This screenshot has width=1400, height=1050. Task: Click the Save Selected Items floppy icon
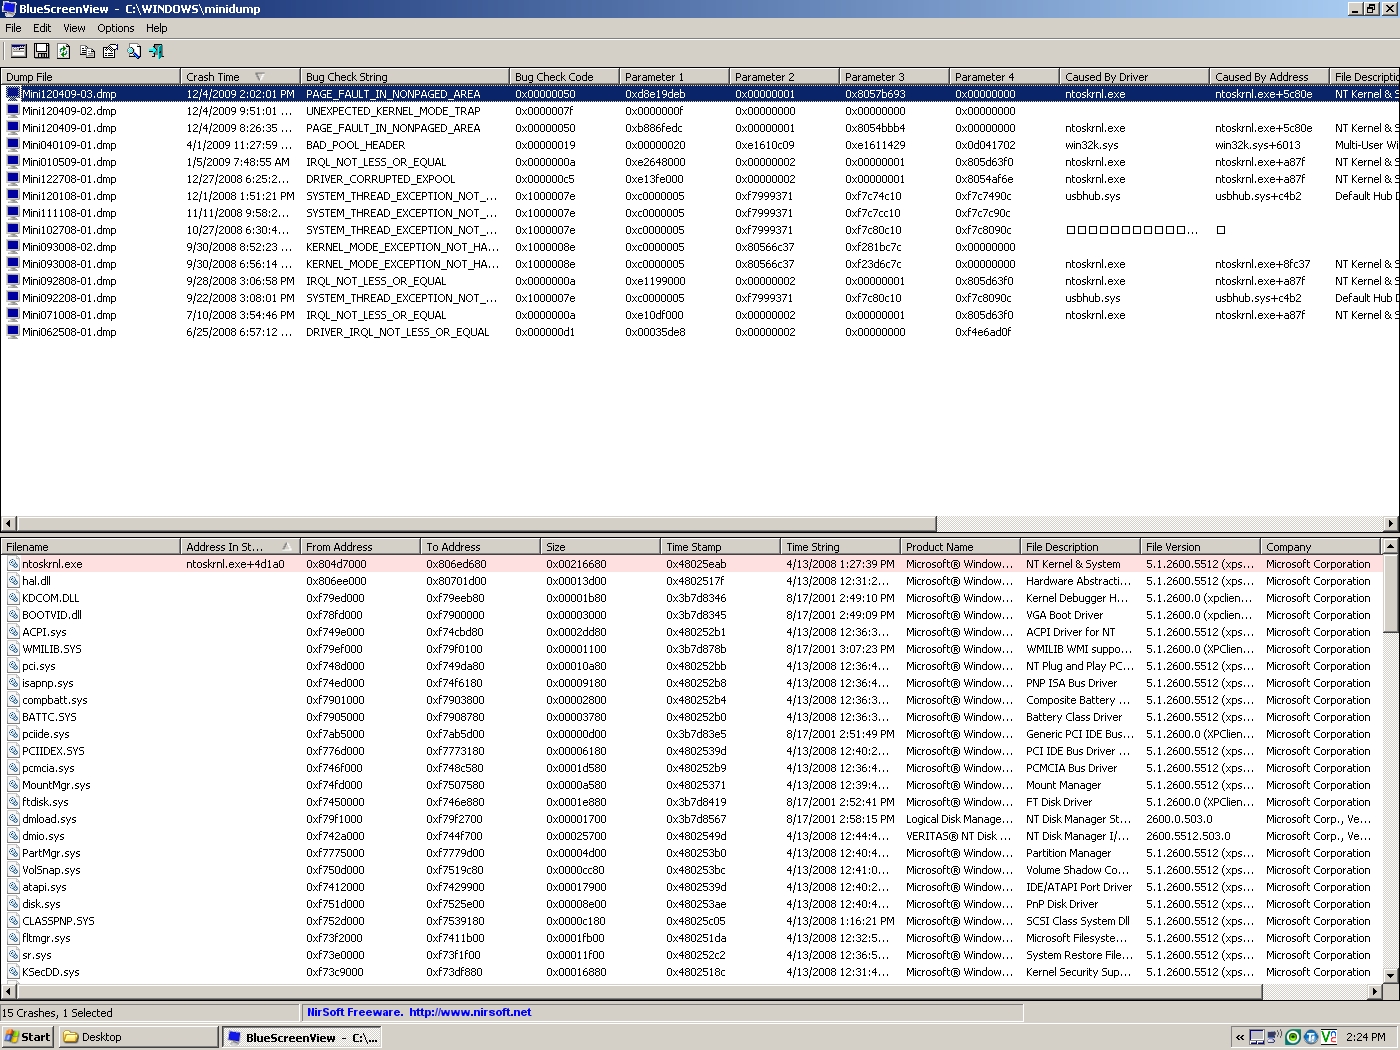(x=42, y=51)
